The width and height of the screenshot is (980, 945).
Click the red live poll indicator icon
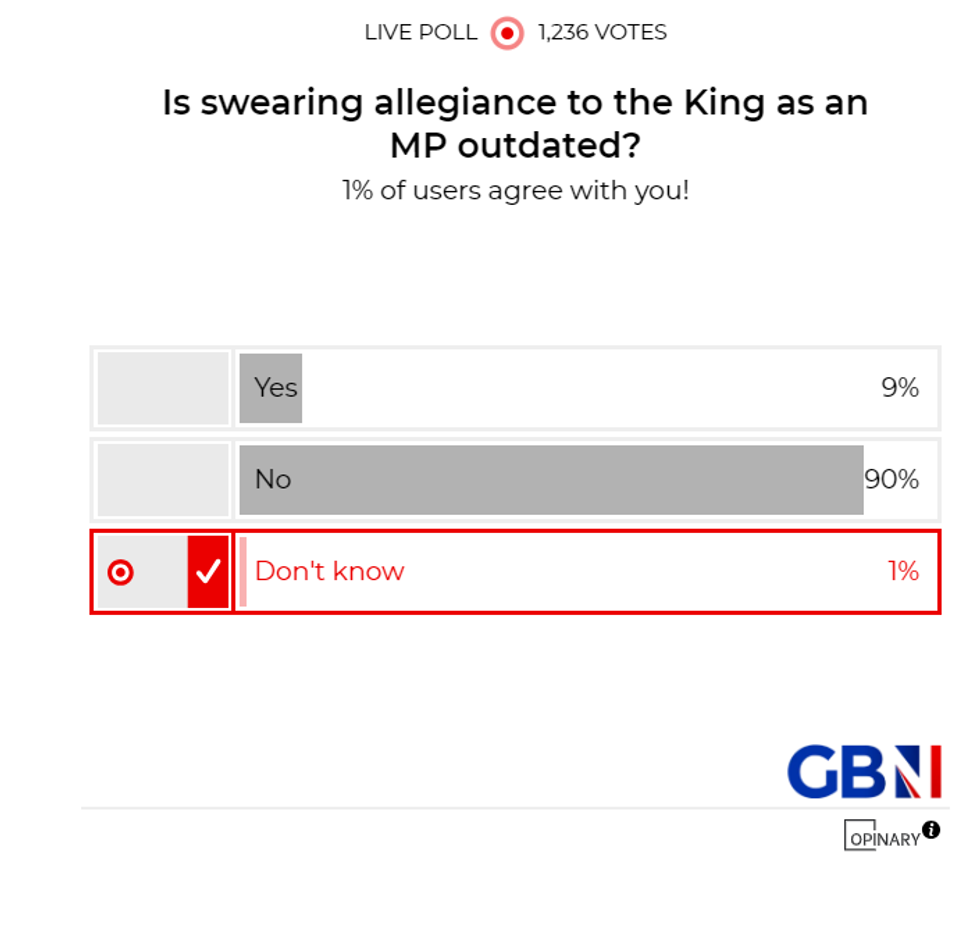tap(507, 33)
